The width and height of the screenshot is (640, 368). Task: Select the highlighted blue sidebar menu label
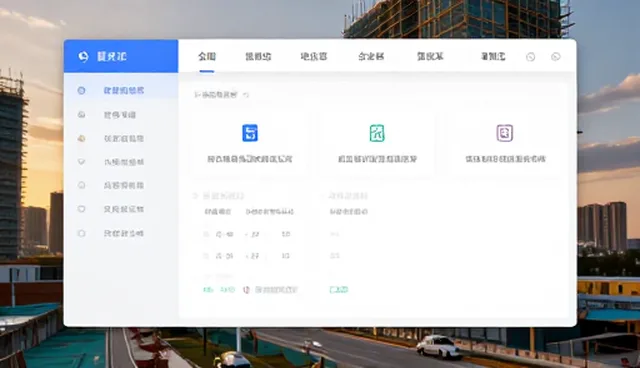tap(124, 91)
